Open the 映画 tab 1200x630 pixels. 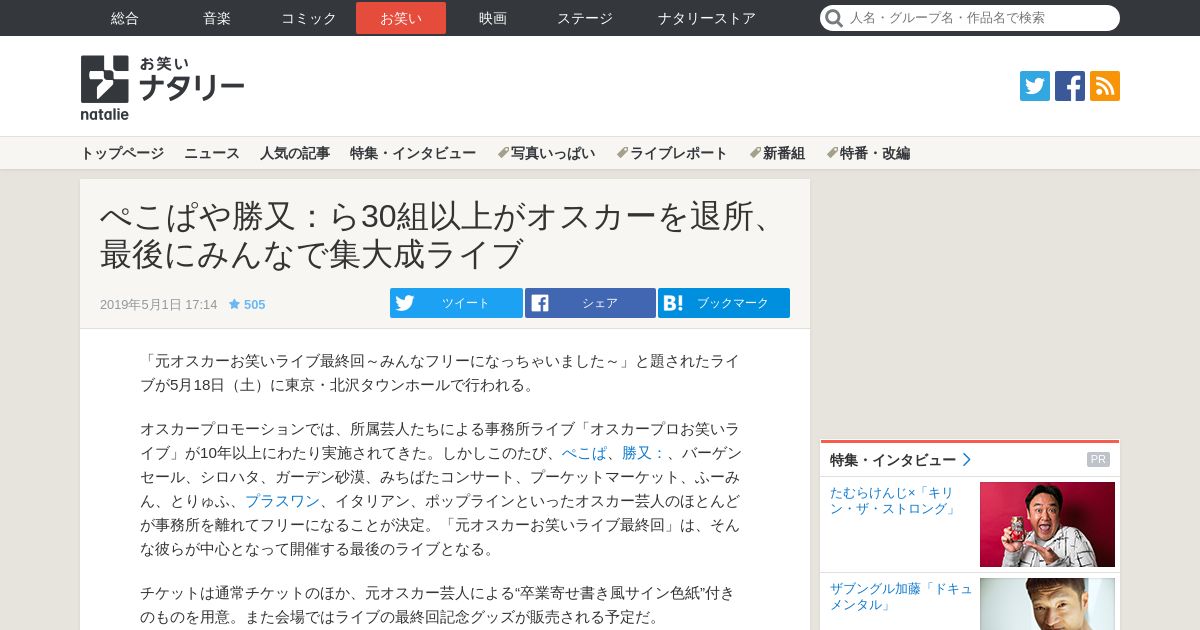pyautogui.click(x=493, y=18)
